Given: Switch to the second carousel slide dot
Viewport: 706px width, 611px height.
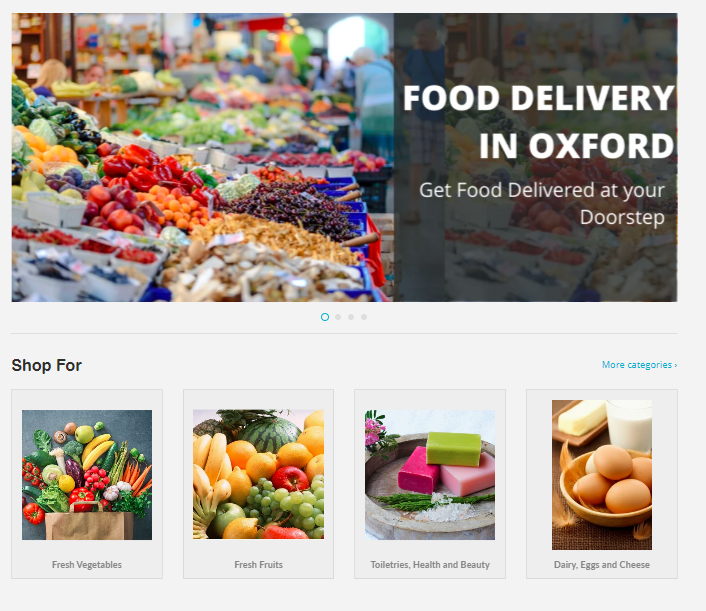Looking at the screenshot, I should [x=338, y=317].
